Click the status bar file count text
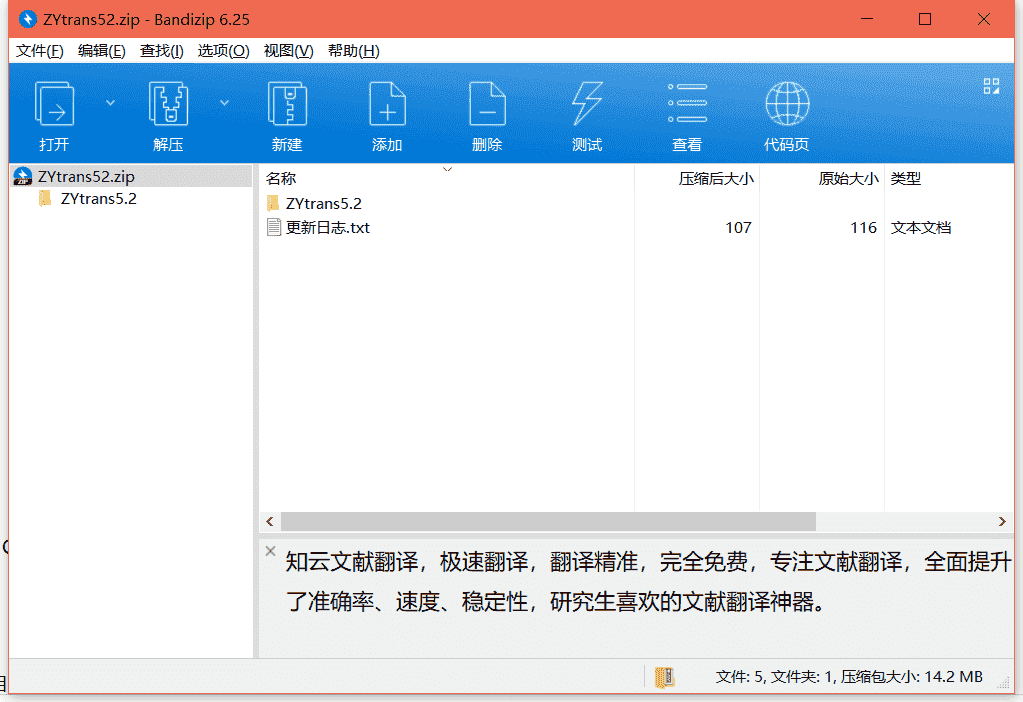 (849, 677)
